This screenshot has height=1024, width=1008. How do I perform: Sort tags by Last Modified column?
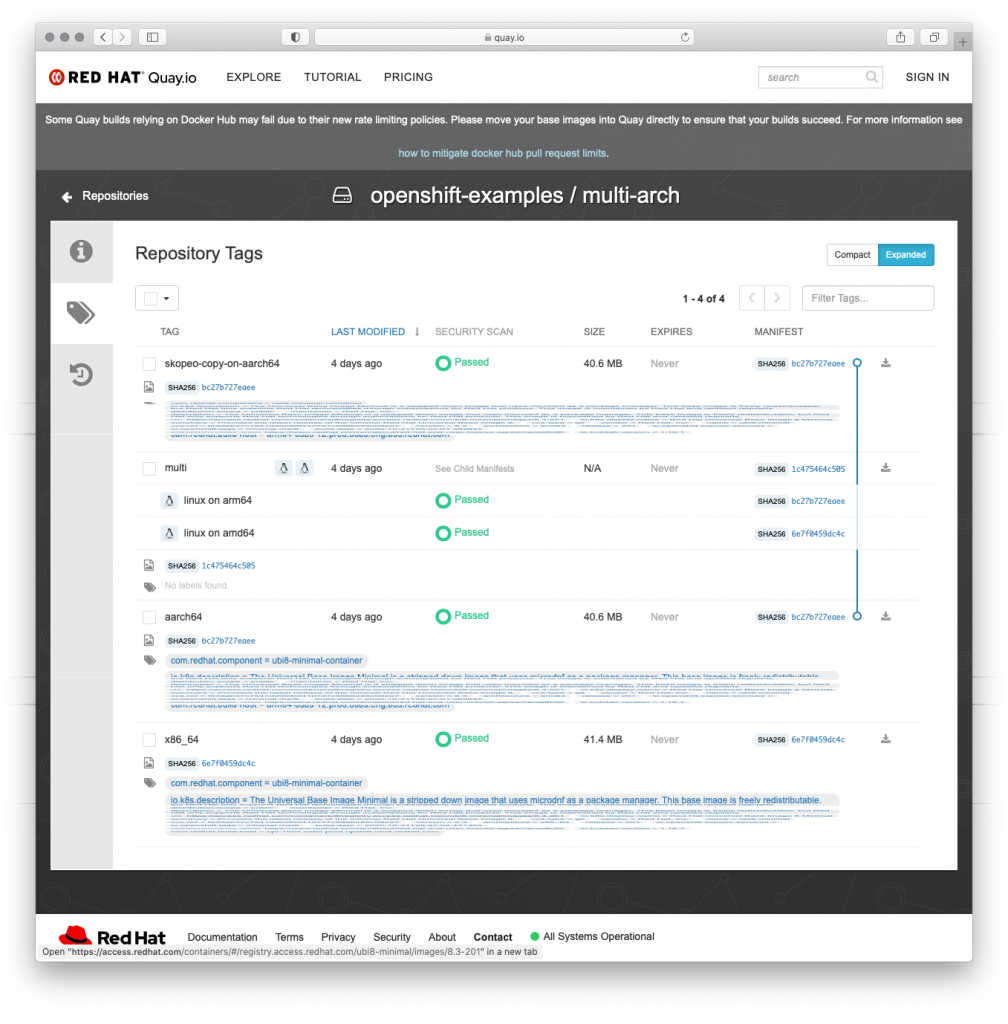(368, 332)
